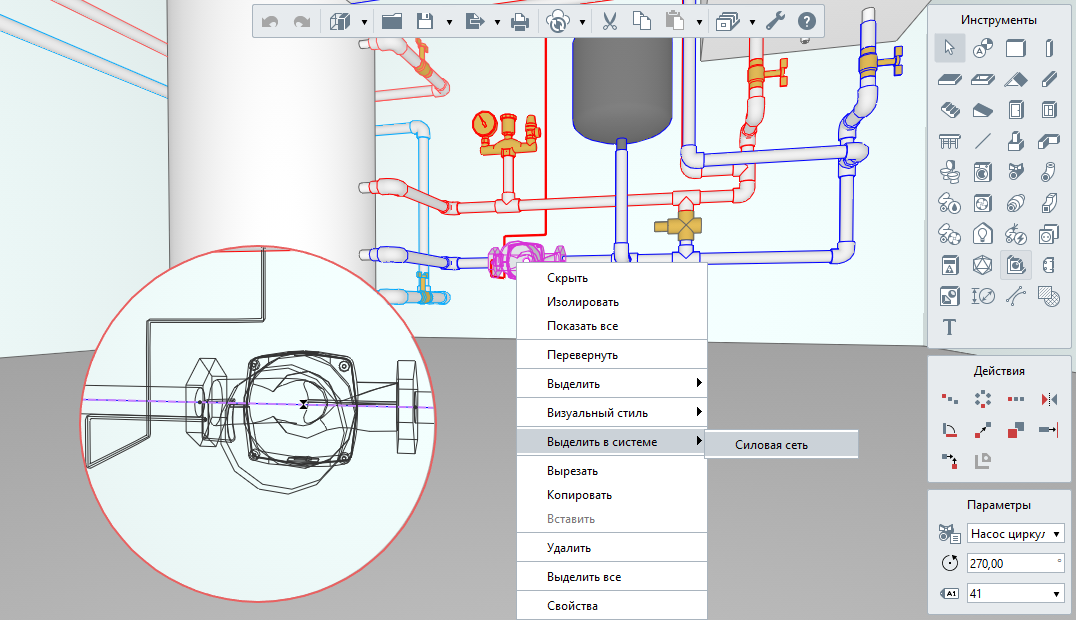Click the circular array action icon
Viewport: 1076px width, 620px height.
pos(983,399)
